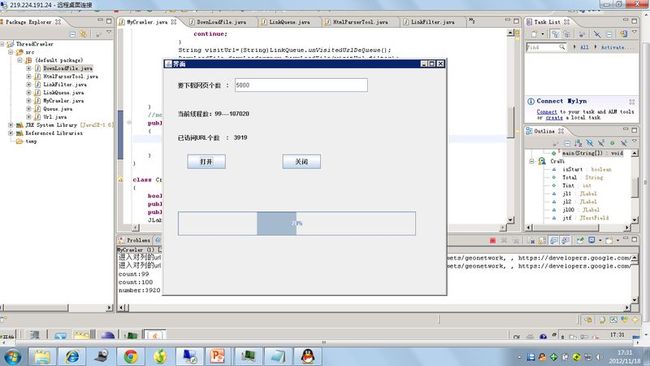This screenshot has width=650, height=366.
Task: Open New Task dropdown arrow in Task List
Action: coord(542,34)
